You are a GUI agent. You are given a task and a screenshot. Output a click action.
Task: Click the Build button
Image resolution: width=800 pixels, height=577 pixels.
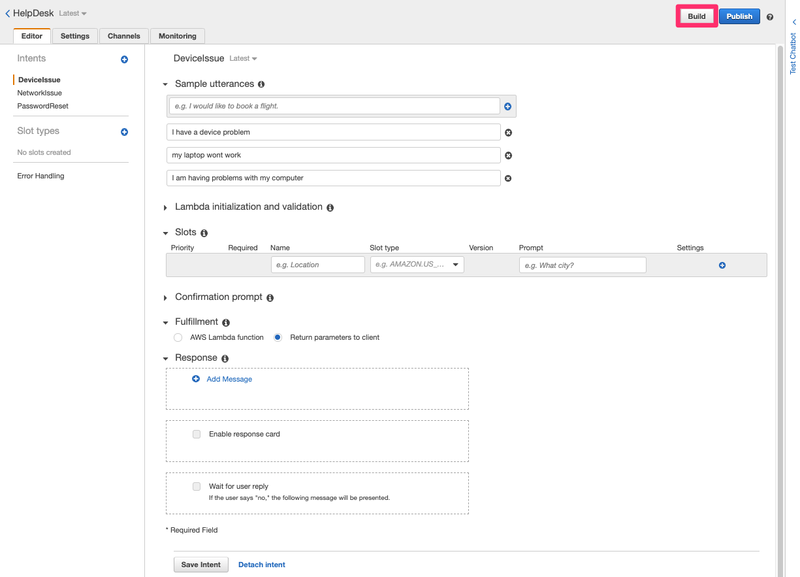point(696,16)
